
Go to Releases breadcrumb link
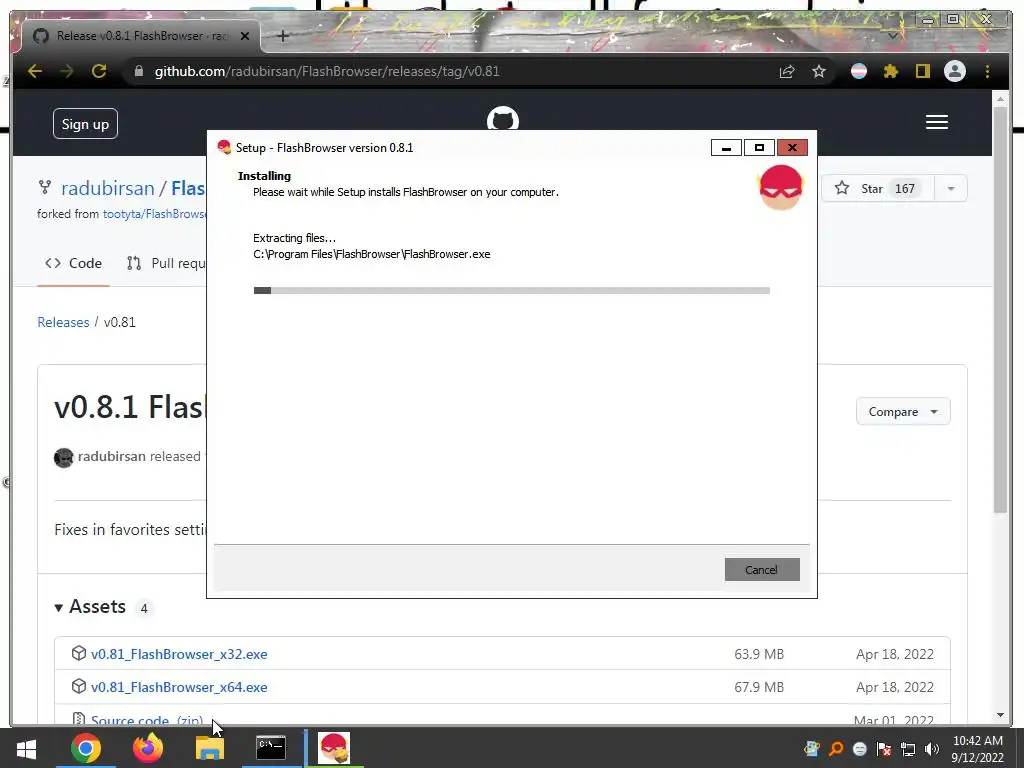pos(63,322)
